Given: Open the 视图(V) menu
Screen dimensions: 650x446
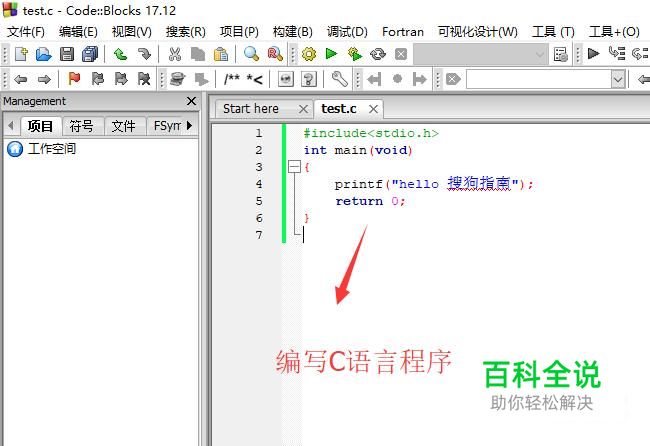Looking at the screenshot, I should click(131, 32).
